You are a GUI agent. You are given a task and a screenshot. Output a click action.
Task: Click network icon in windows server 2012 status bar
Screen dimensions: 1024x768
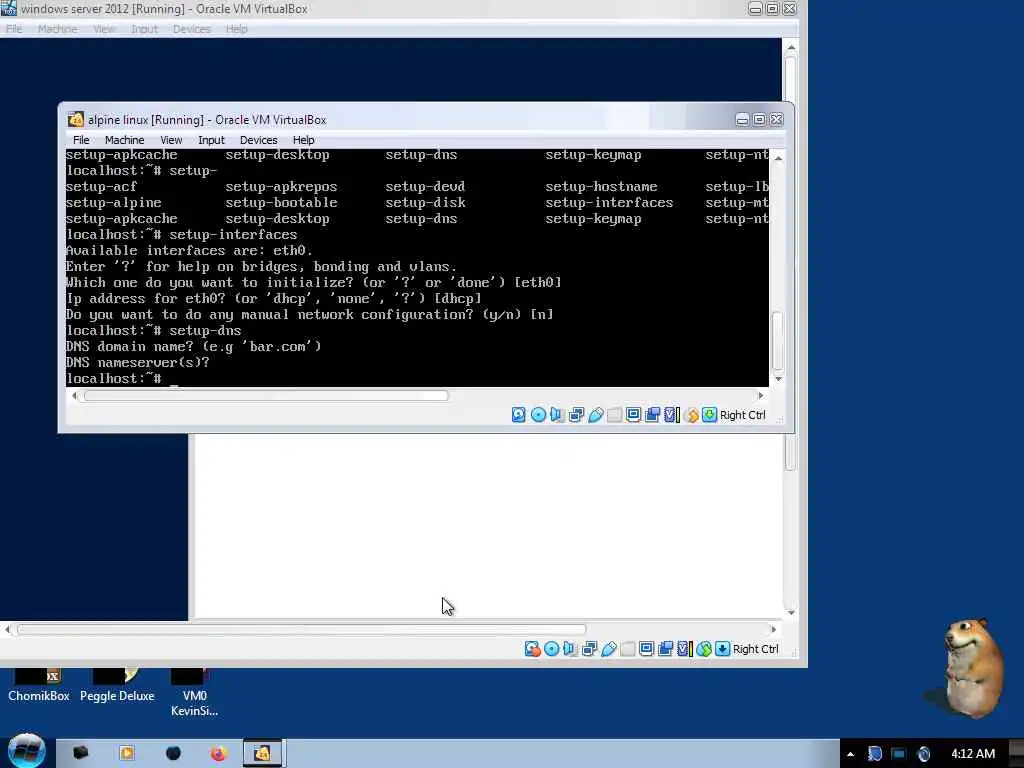point(589,648)
